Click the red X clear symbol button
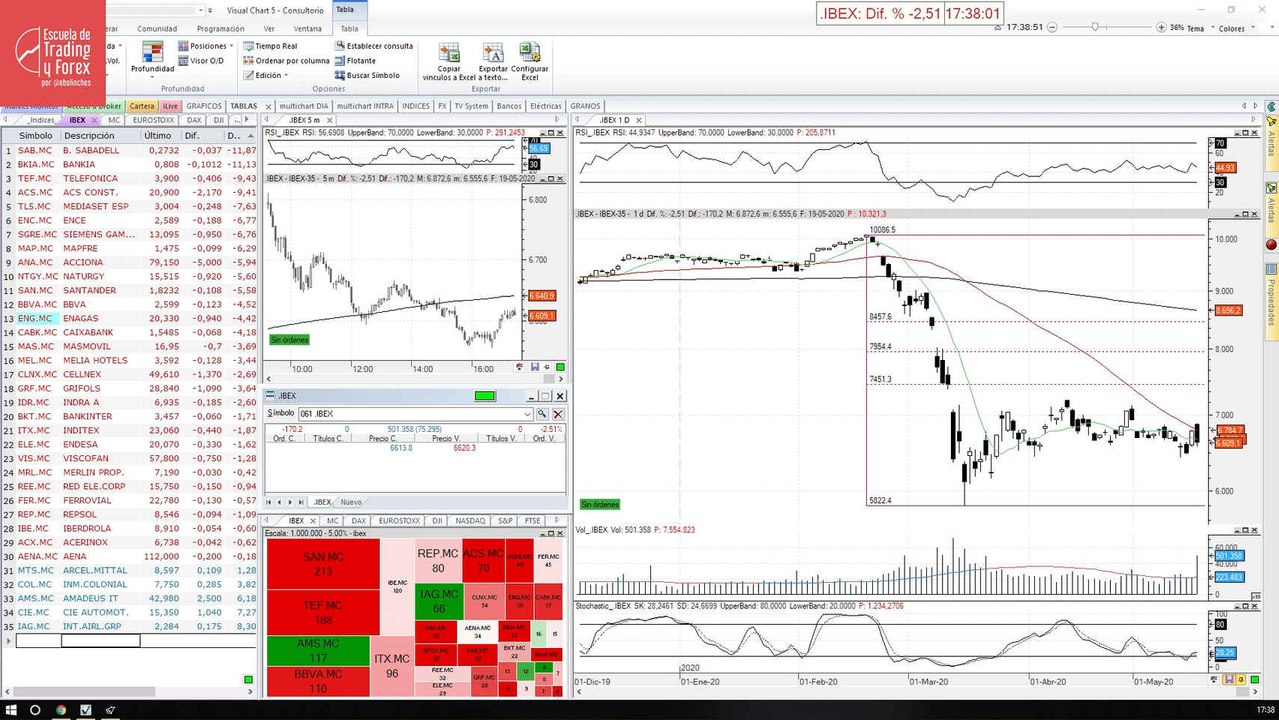The height and width of the screenshot is (720, 1279). click(558, 414)
